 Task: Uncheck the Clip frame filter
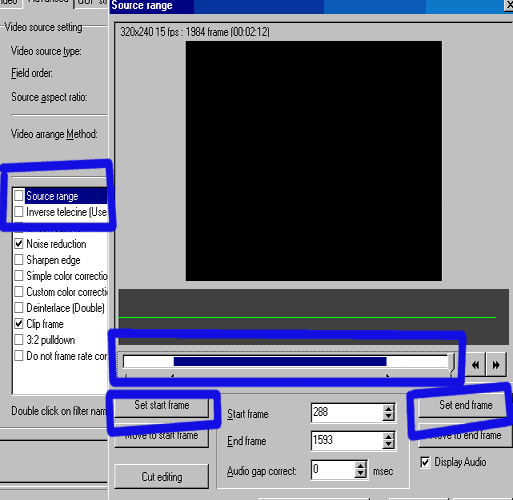coord(19,324)
